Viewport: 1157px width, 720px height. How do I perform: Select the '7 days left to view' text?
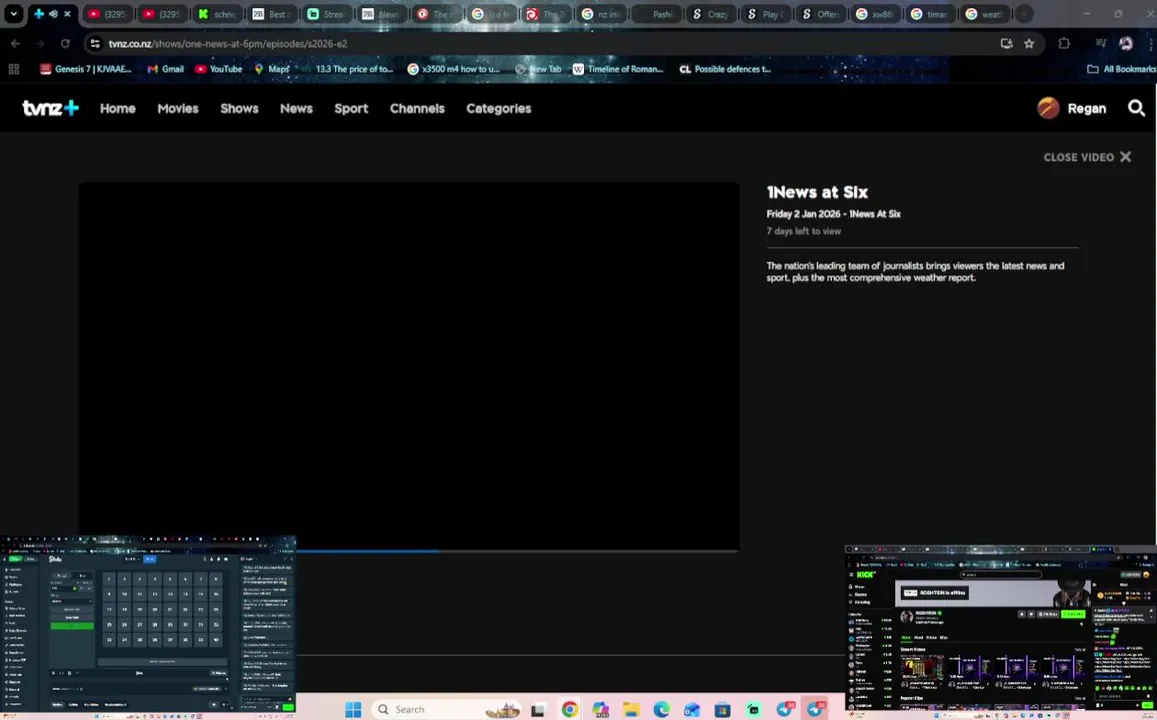click(x=804, y=231)
